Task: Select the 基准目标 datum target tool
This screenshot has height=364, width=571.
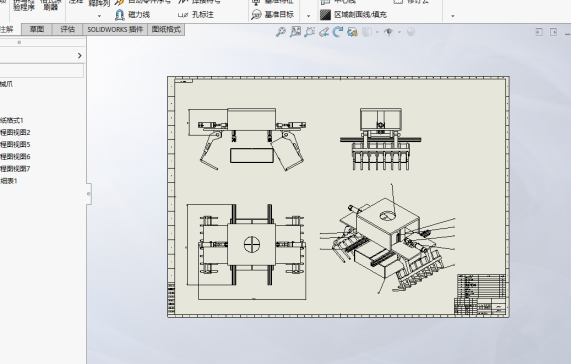Action: point(272,15)
